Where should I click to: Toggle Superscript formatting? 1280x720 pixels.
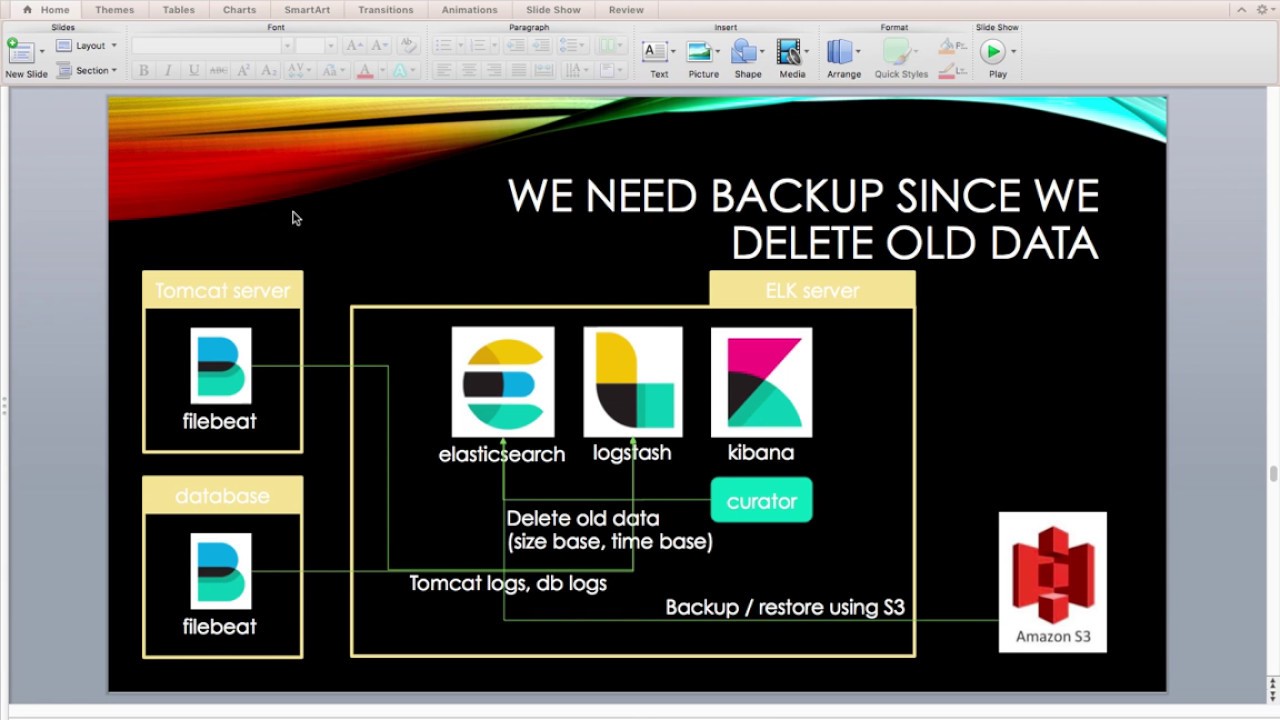pyautogui.click(x=243, y=70)
